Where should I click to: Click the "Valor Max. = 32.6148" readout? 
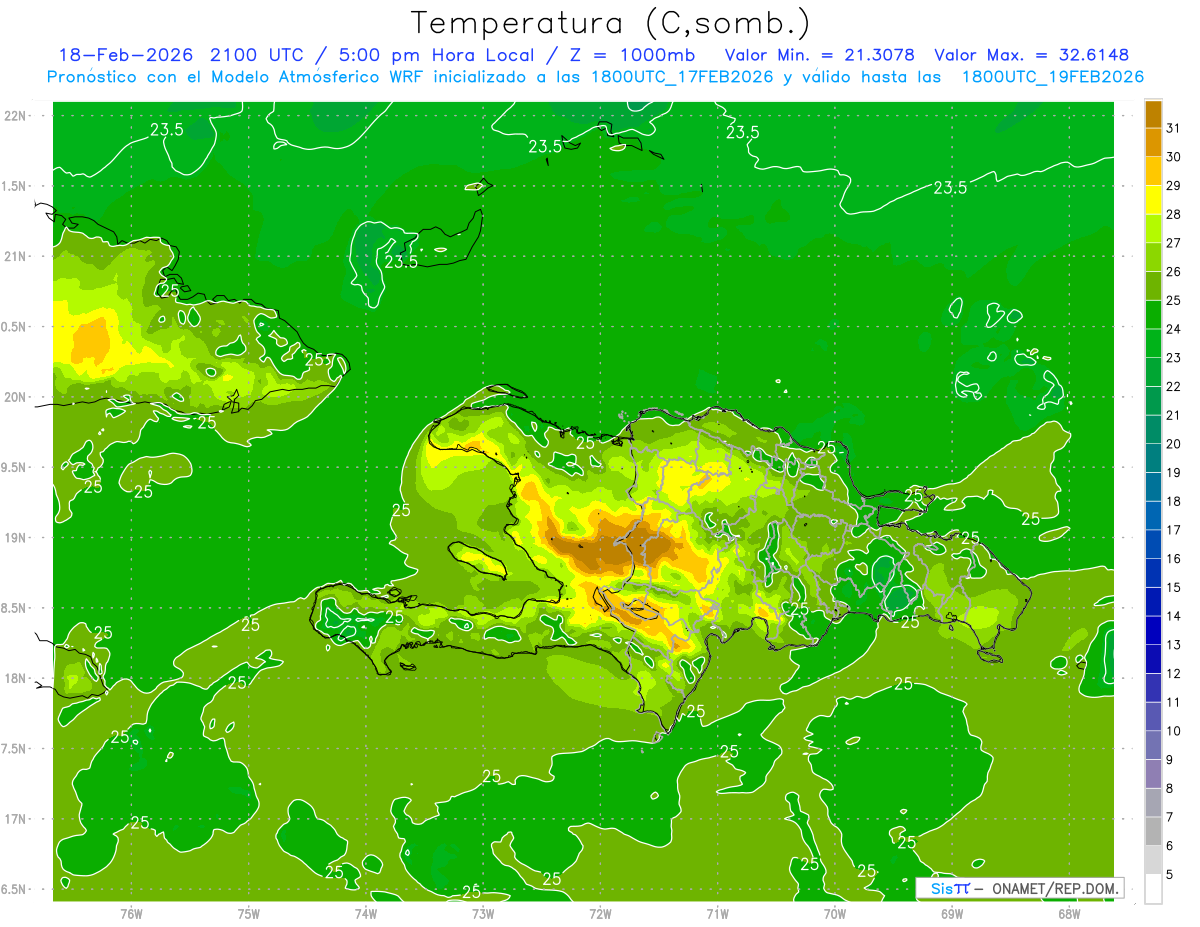1032,55
